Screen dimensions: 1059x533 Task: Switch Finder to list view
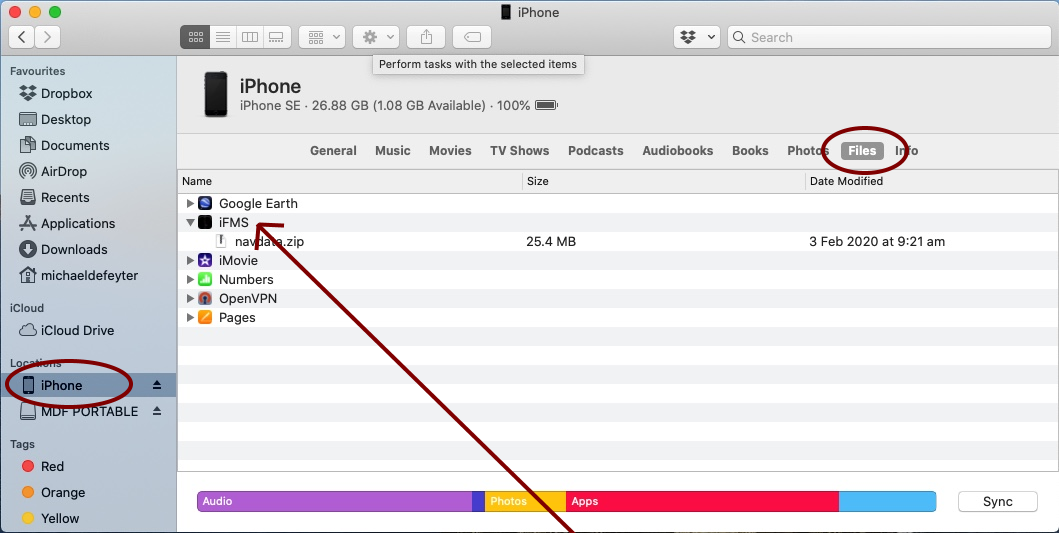[x=223, y=37]
